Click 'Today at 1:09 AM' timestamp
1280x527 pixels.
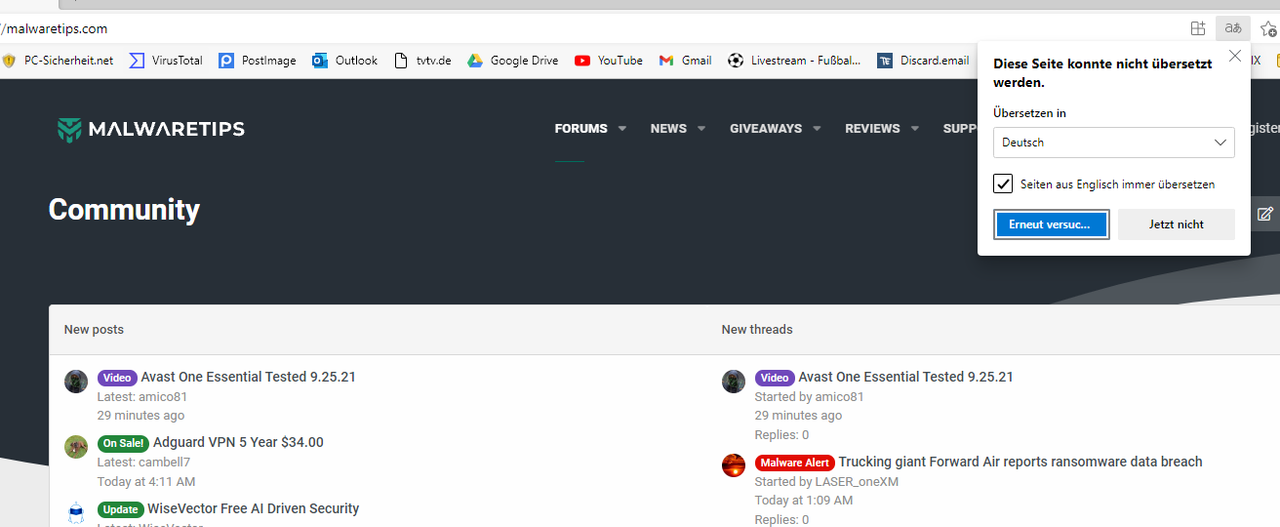[x=804, y=500]
